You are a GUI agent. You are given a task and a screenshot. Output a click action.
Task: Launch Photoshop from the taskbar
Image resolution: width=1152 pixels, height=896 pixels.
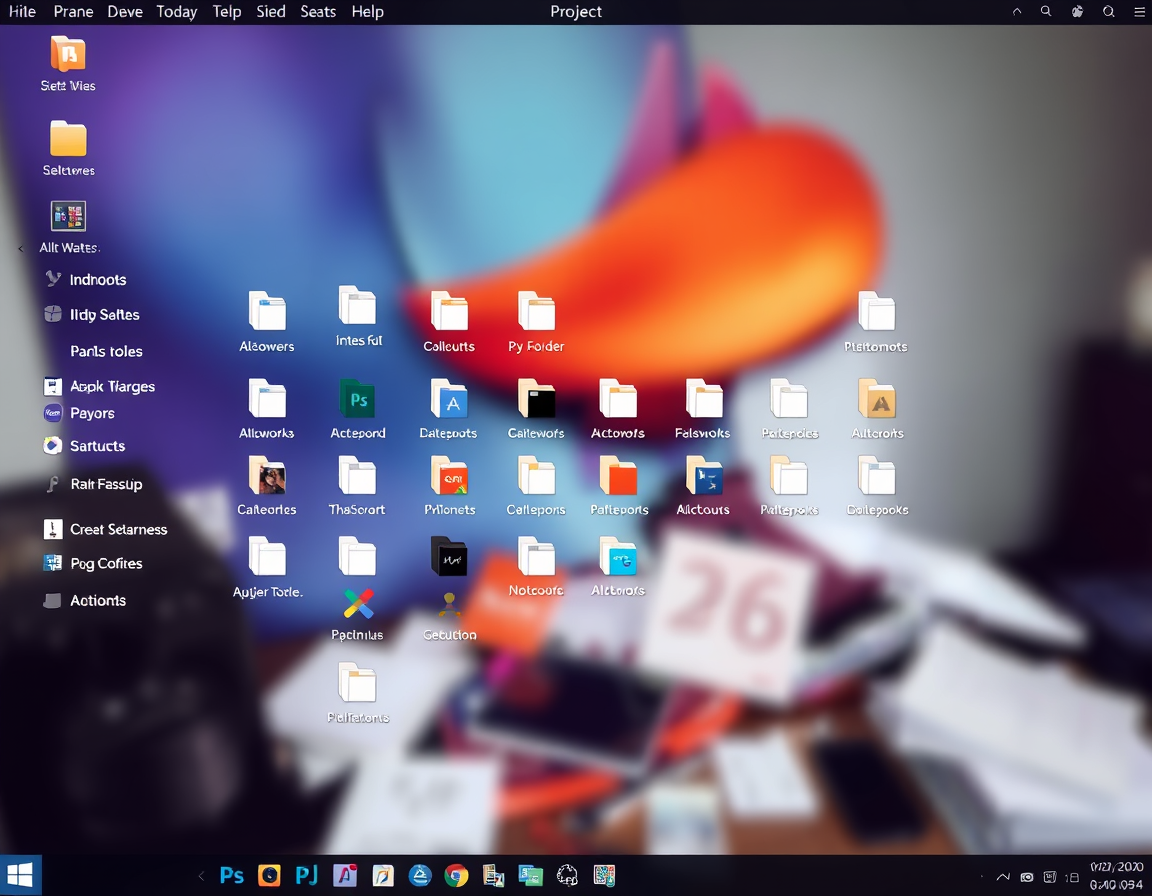coord(232,875)
